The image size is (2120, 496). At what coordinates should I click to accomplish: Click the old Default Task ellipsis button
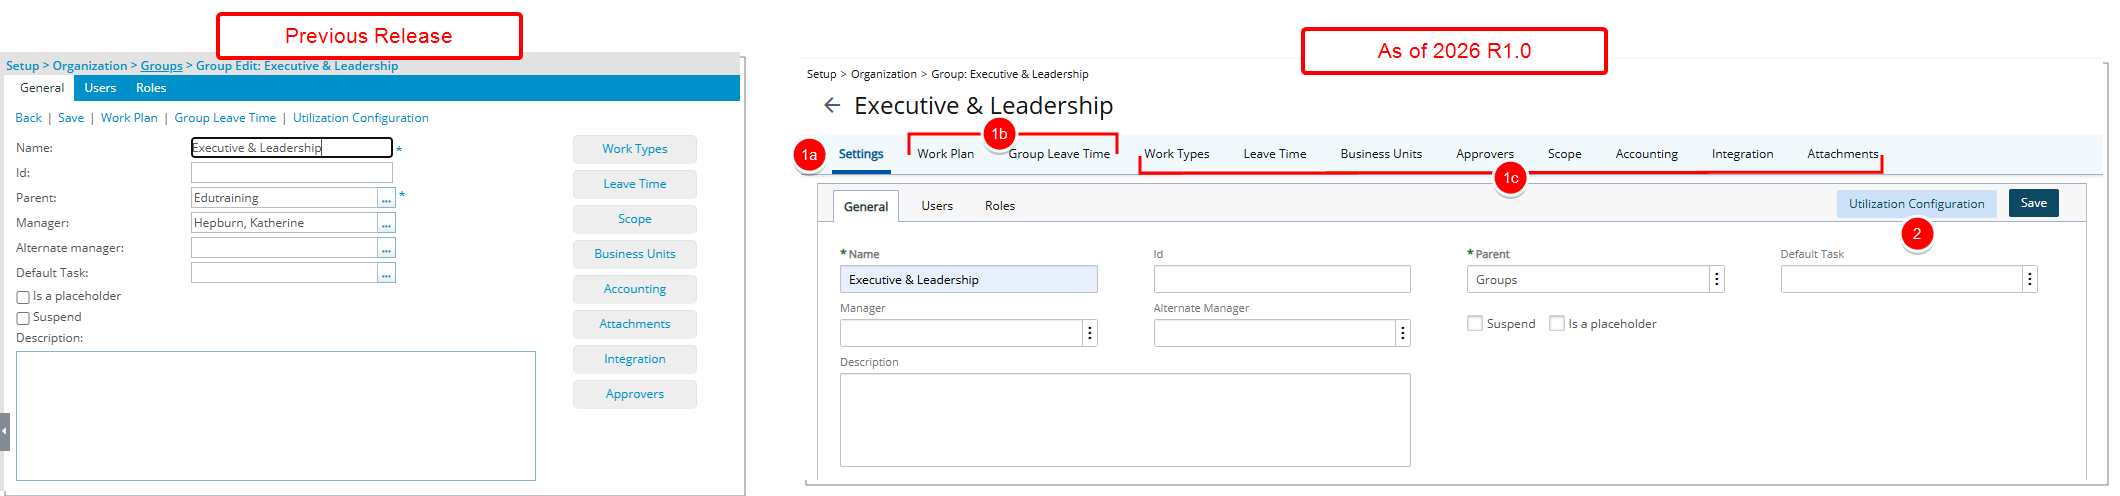(x=386, y=273)
